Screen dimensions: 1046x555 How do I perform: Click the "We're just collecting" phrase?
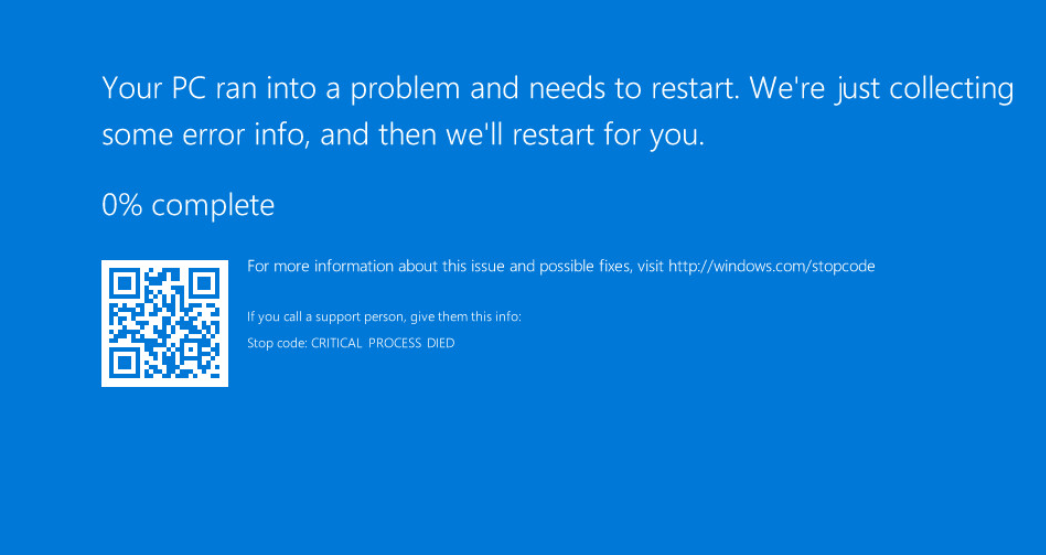(881, 89)
